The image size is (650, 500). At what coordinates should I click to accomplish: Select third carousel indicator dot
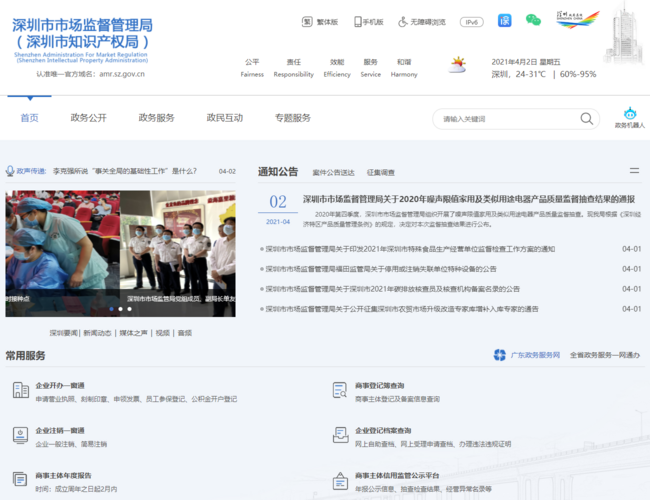coord(130,309)
